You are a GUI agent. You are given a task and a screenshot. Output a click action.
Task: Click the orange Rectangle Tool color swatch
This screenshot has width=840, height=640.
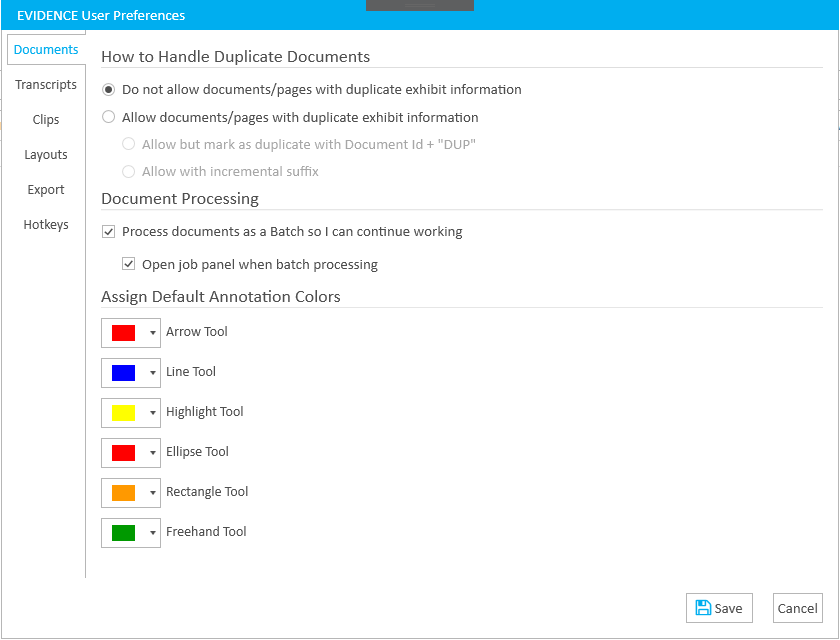(123, 493)
